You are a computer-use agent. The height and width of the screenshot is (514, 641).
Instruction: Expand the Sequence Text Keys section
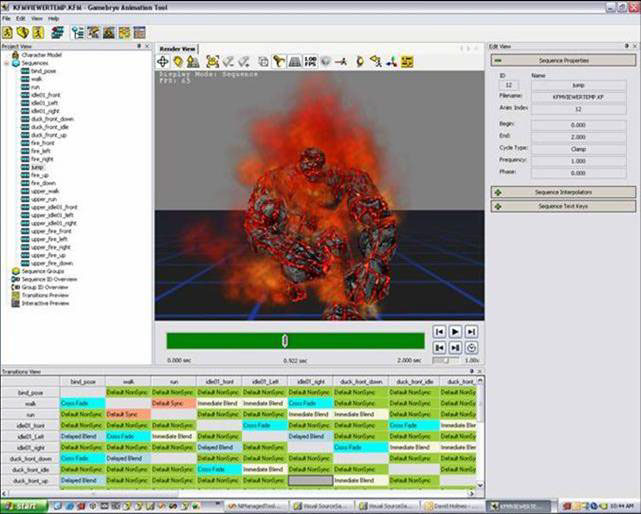coord(563,206)
